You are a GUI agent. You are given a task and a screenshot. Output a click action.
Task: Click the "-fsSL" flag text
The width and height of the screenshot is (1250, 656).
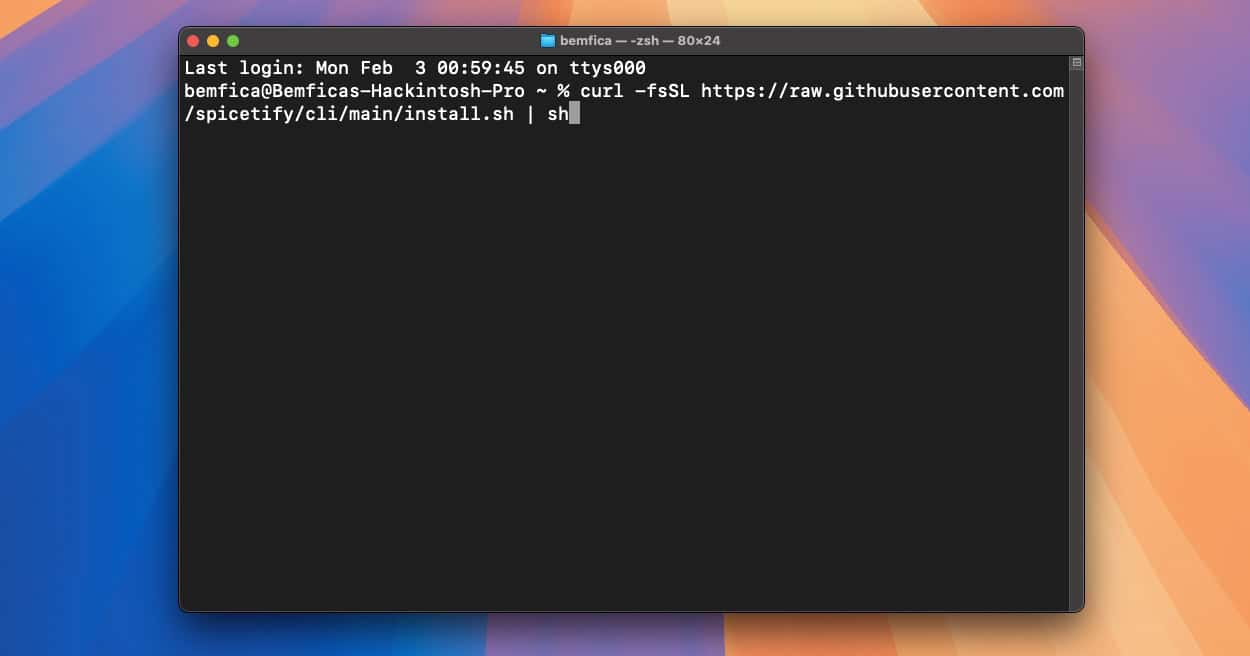pos(662,91)
